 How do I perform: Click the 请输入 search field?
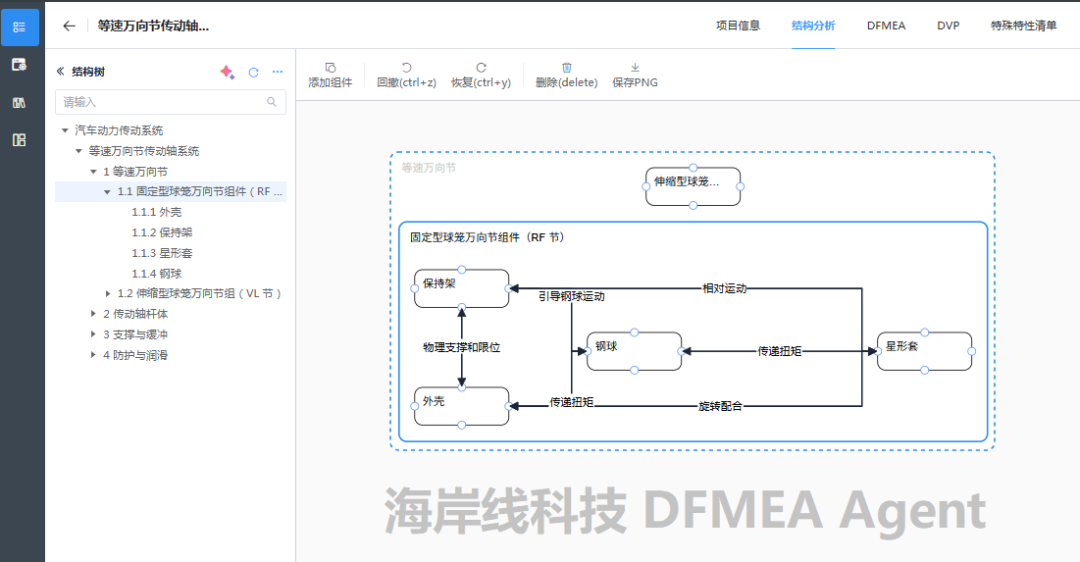tap(170, 102)
